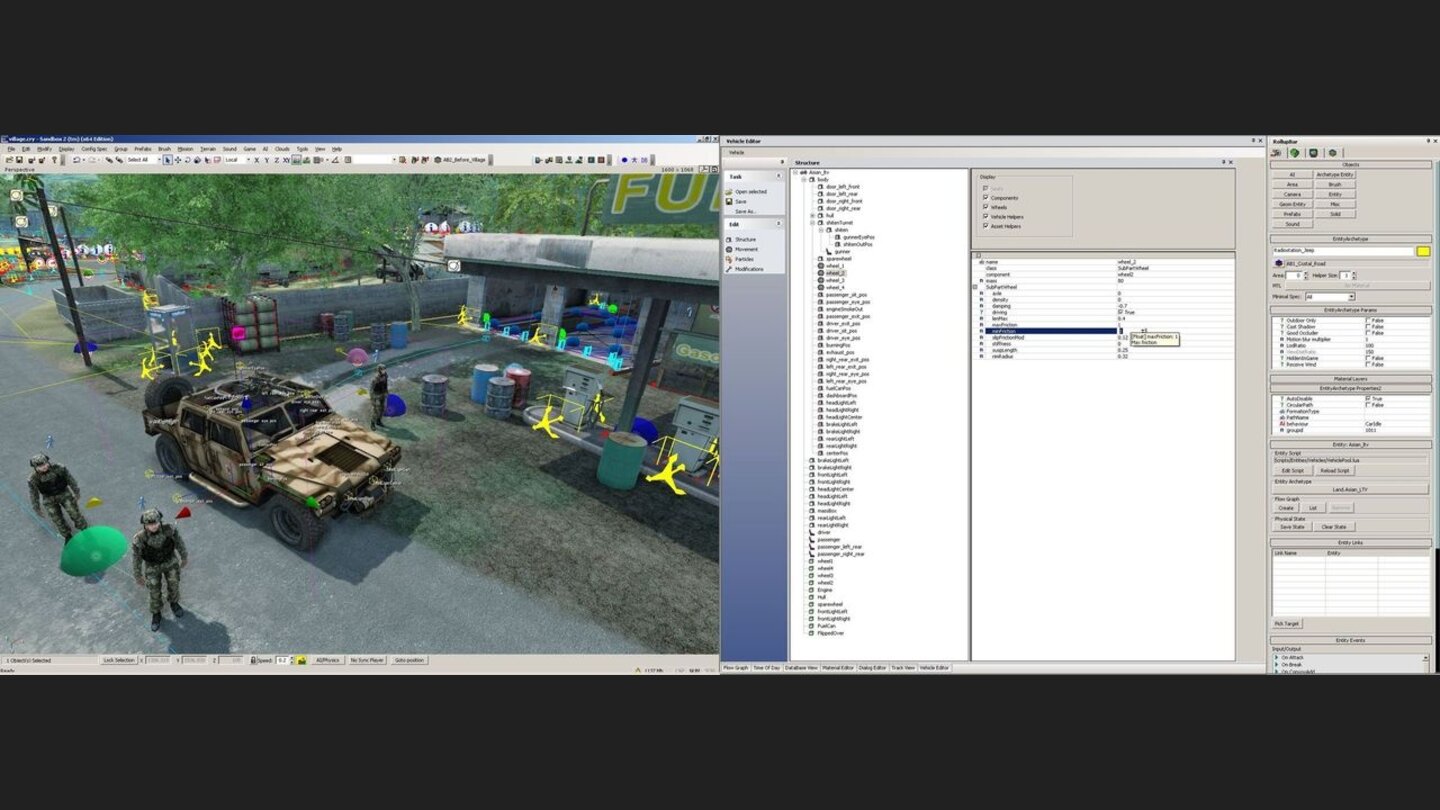Screen dimensions: 1440x810
Task: Click the Archetype Entity button
Action: pyautogui.click(x=1335, y=175)
